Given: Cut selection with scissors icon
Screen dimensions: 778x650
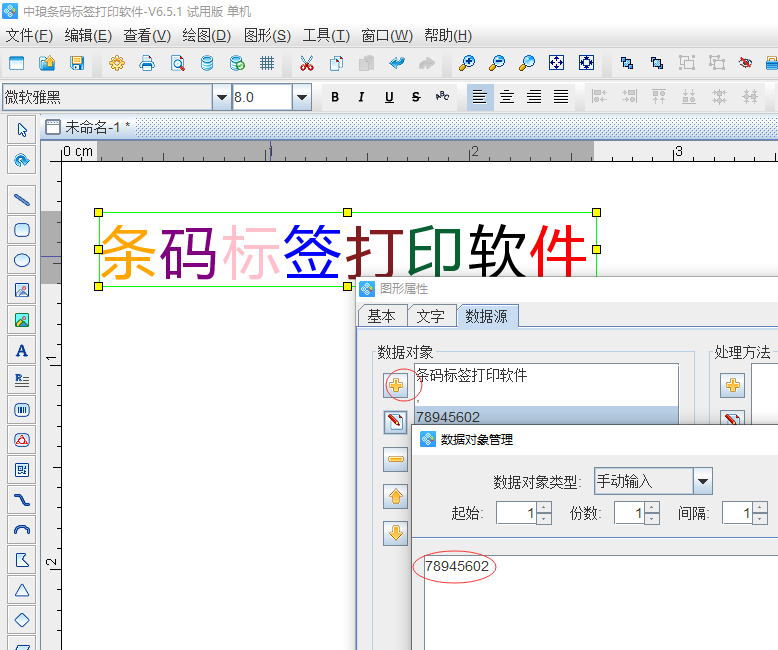Looking at the screenshot, I should [x=307, y=63].
